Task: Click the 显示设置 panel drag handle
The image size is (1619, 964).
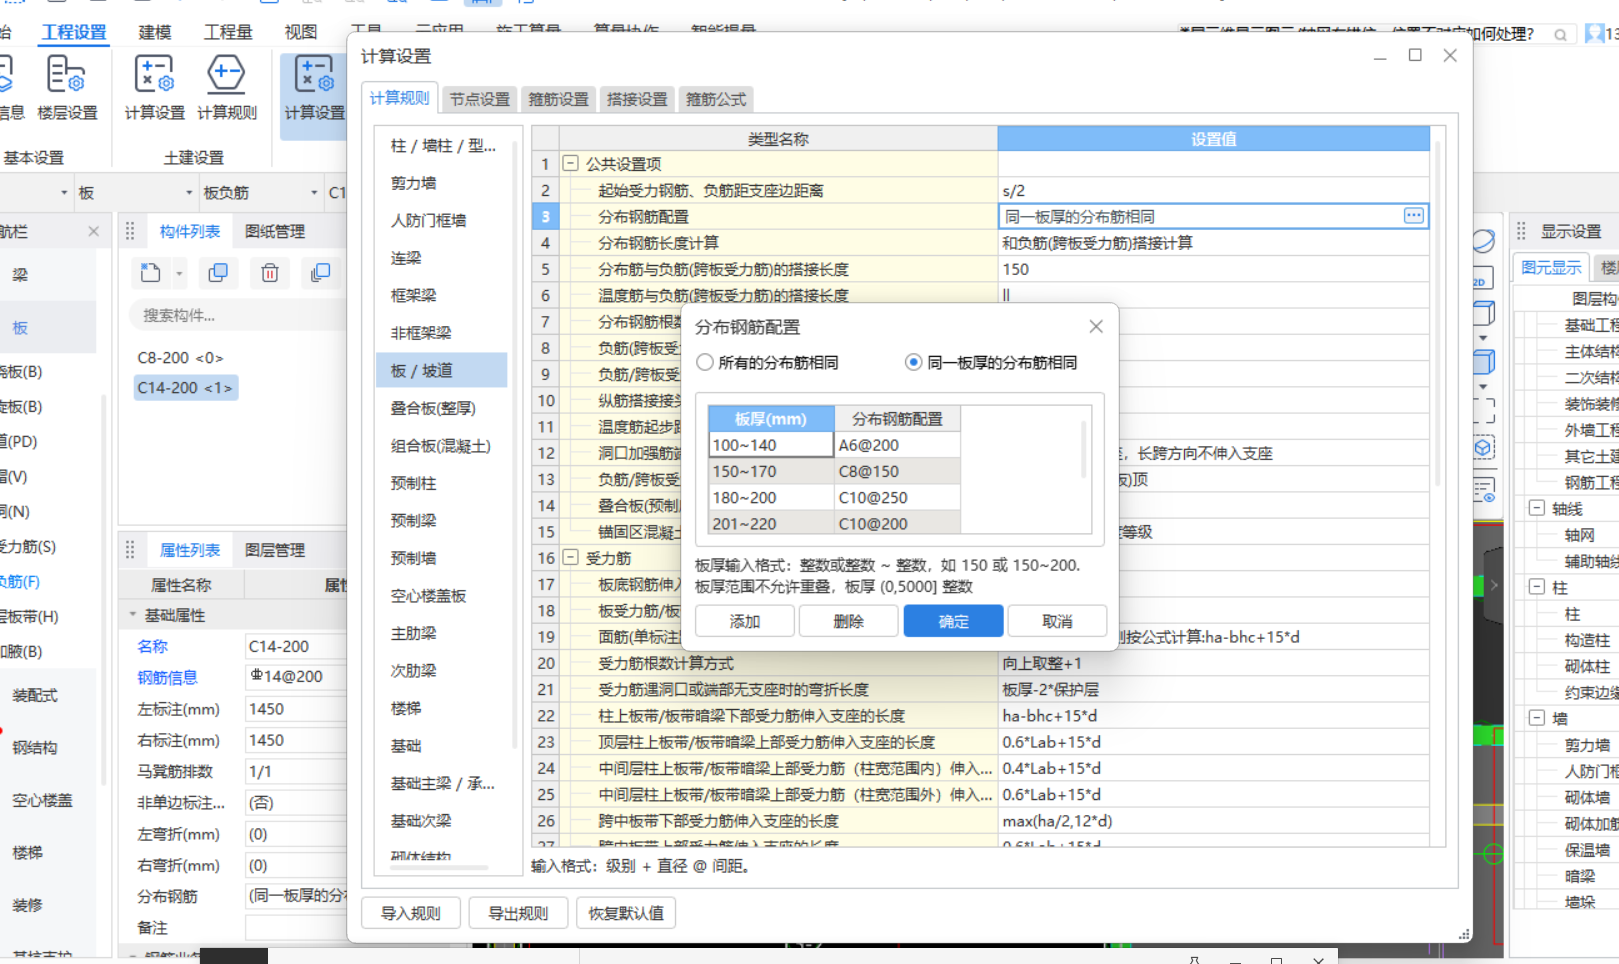Action: (1521, 231)
